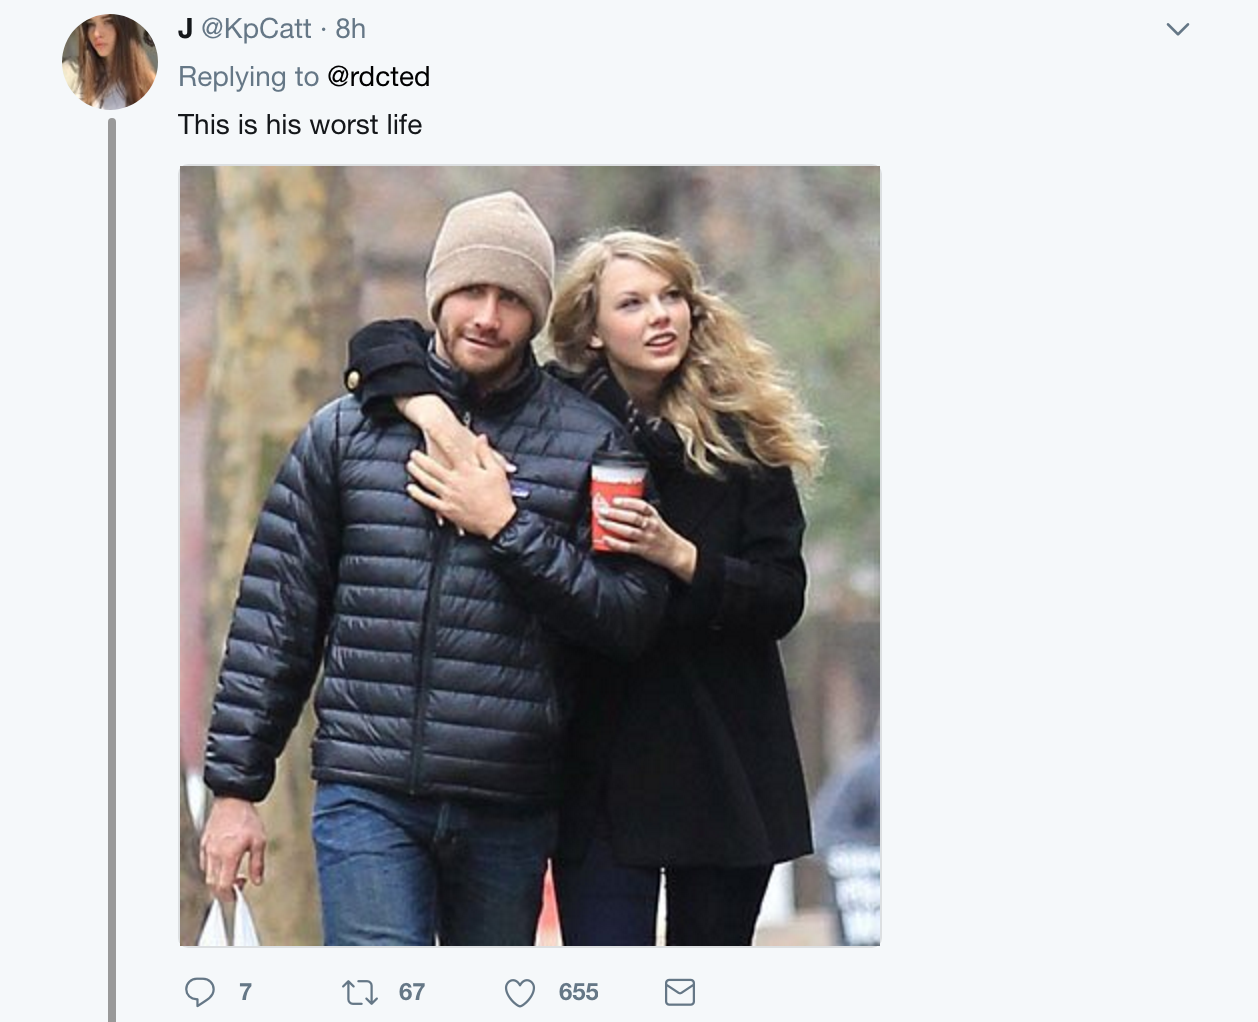Like the tweet with the heart icon

[x=519, y=992]
